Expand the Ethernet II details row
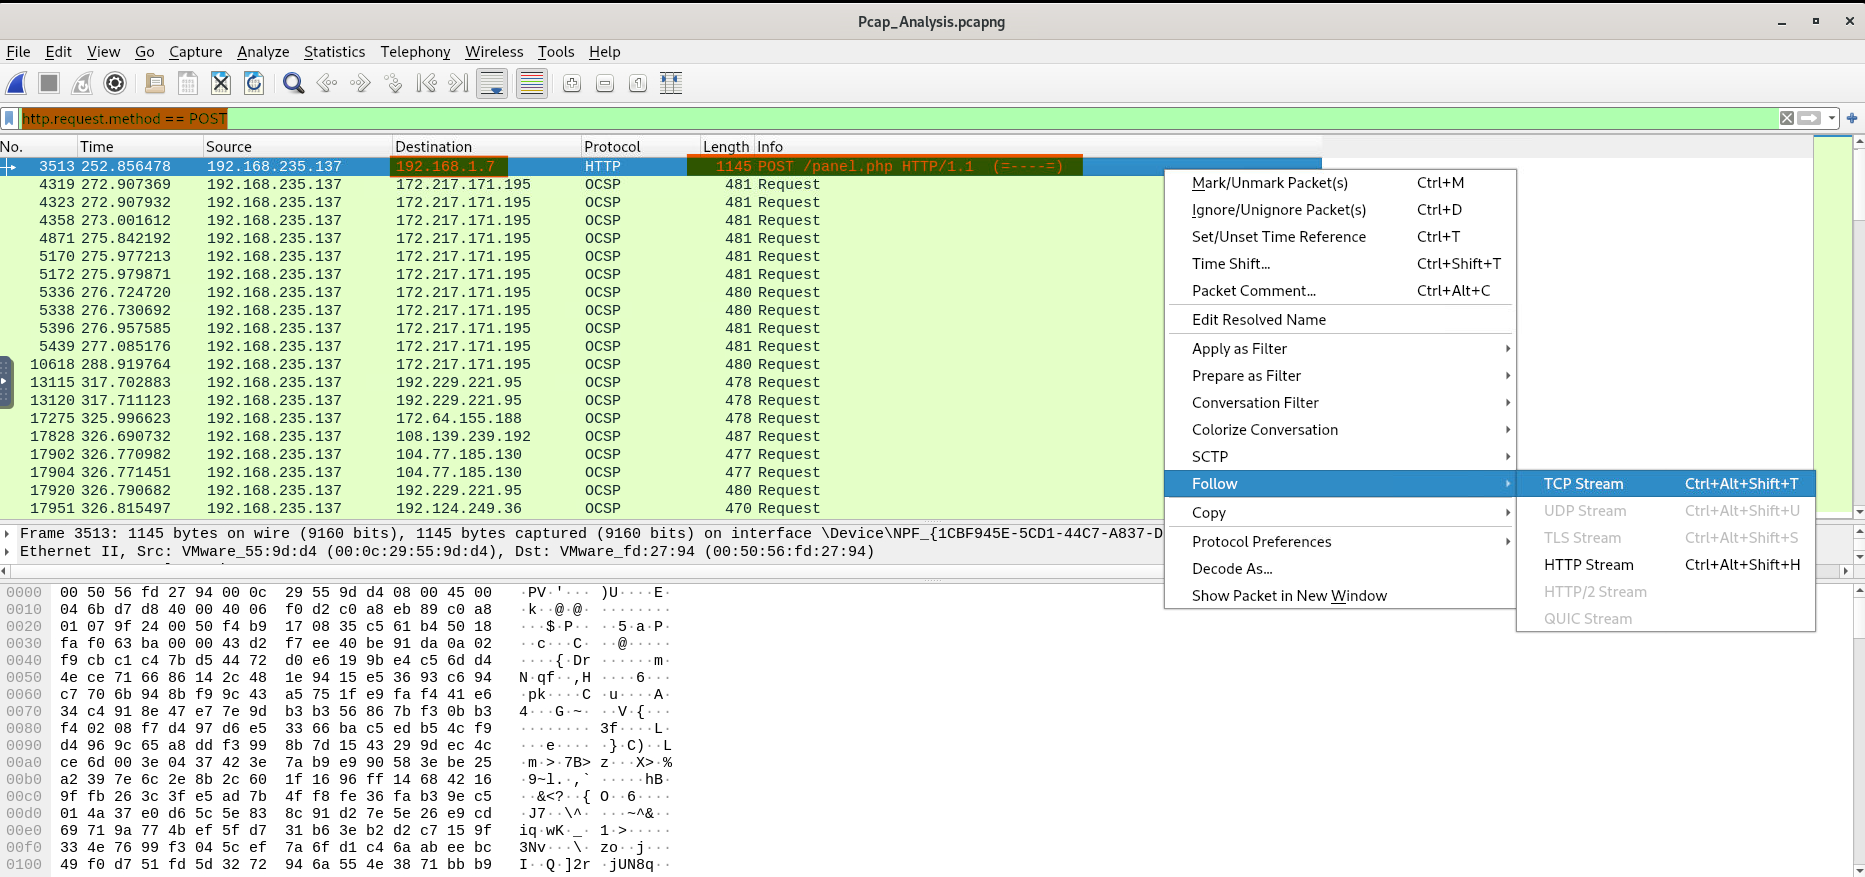Image resolution: width=1865 pixels, height=877 pixels. click(x=8, y=552)
